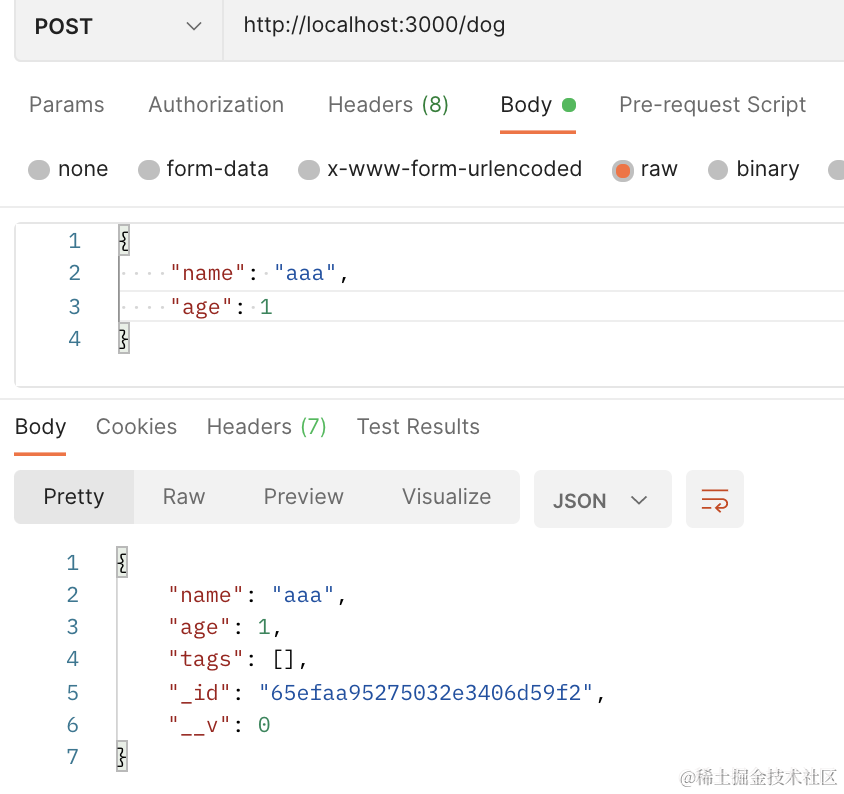The image size is (844, 794).
Task: Open response Headers (7) tab
Action: click(266, 427)
